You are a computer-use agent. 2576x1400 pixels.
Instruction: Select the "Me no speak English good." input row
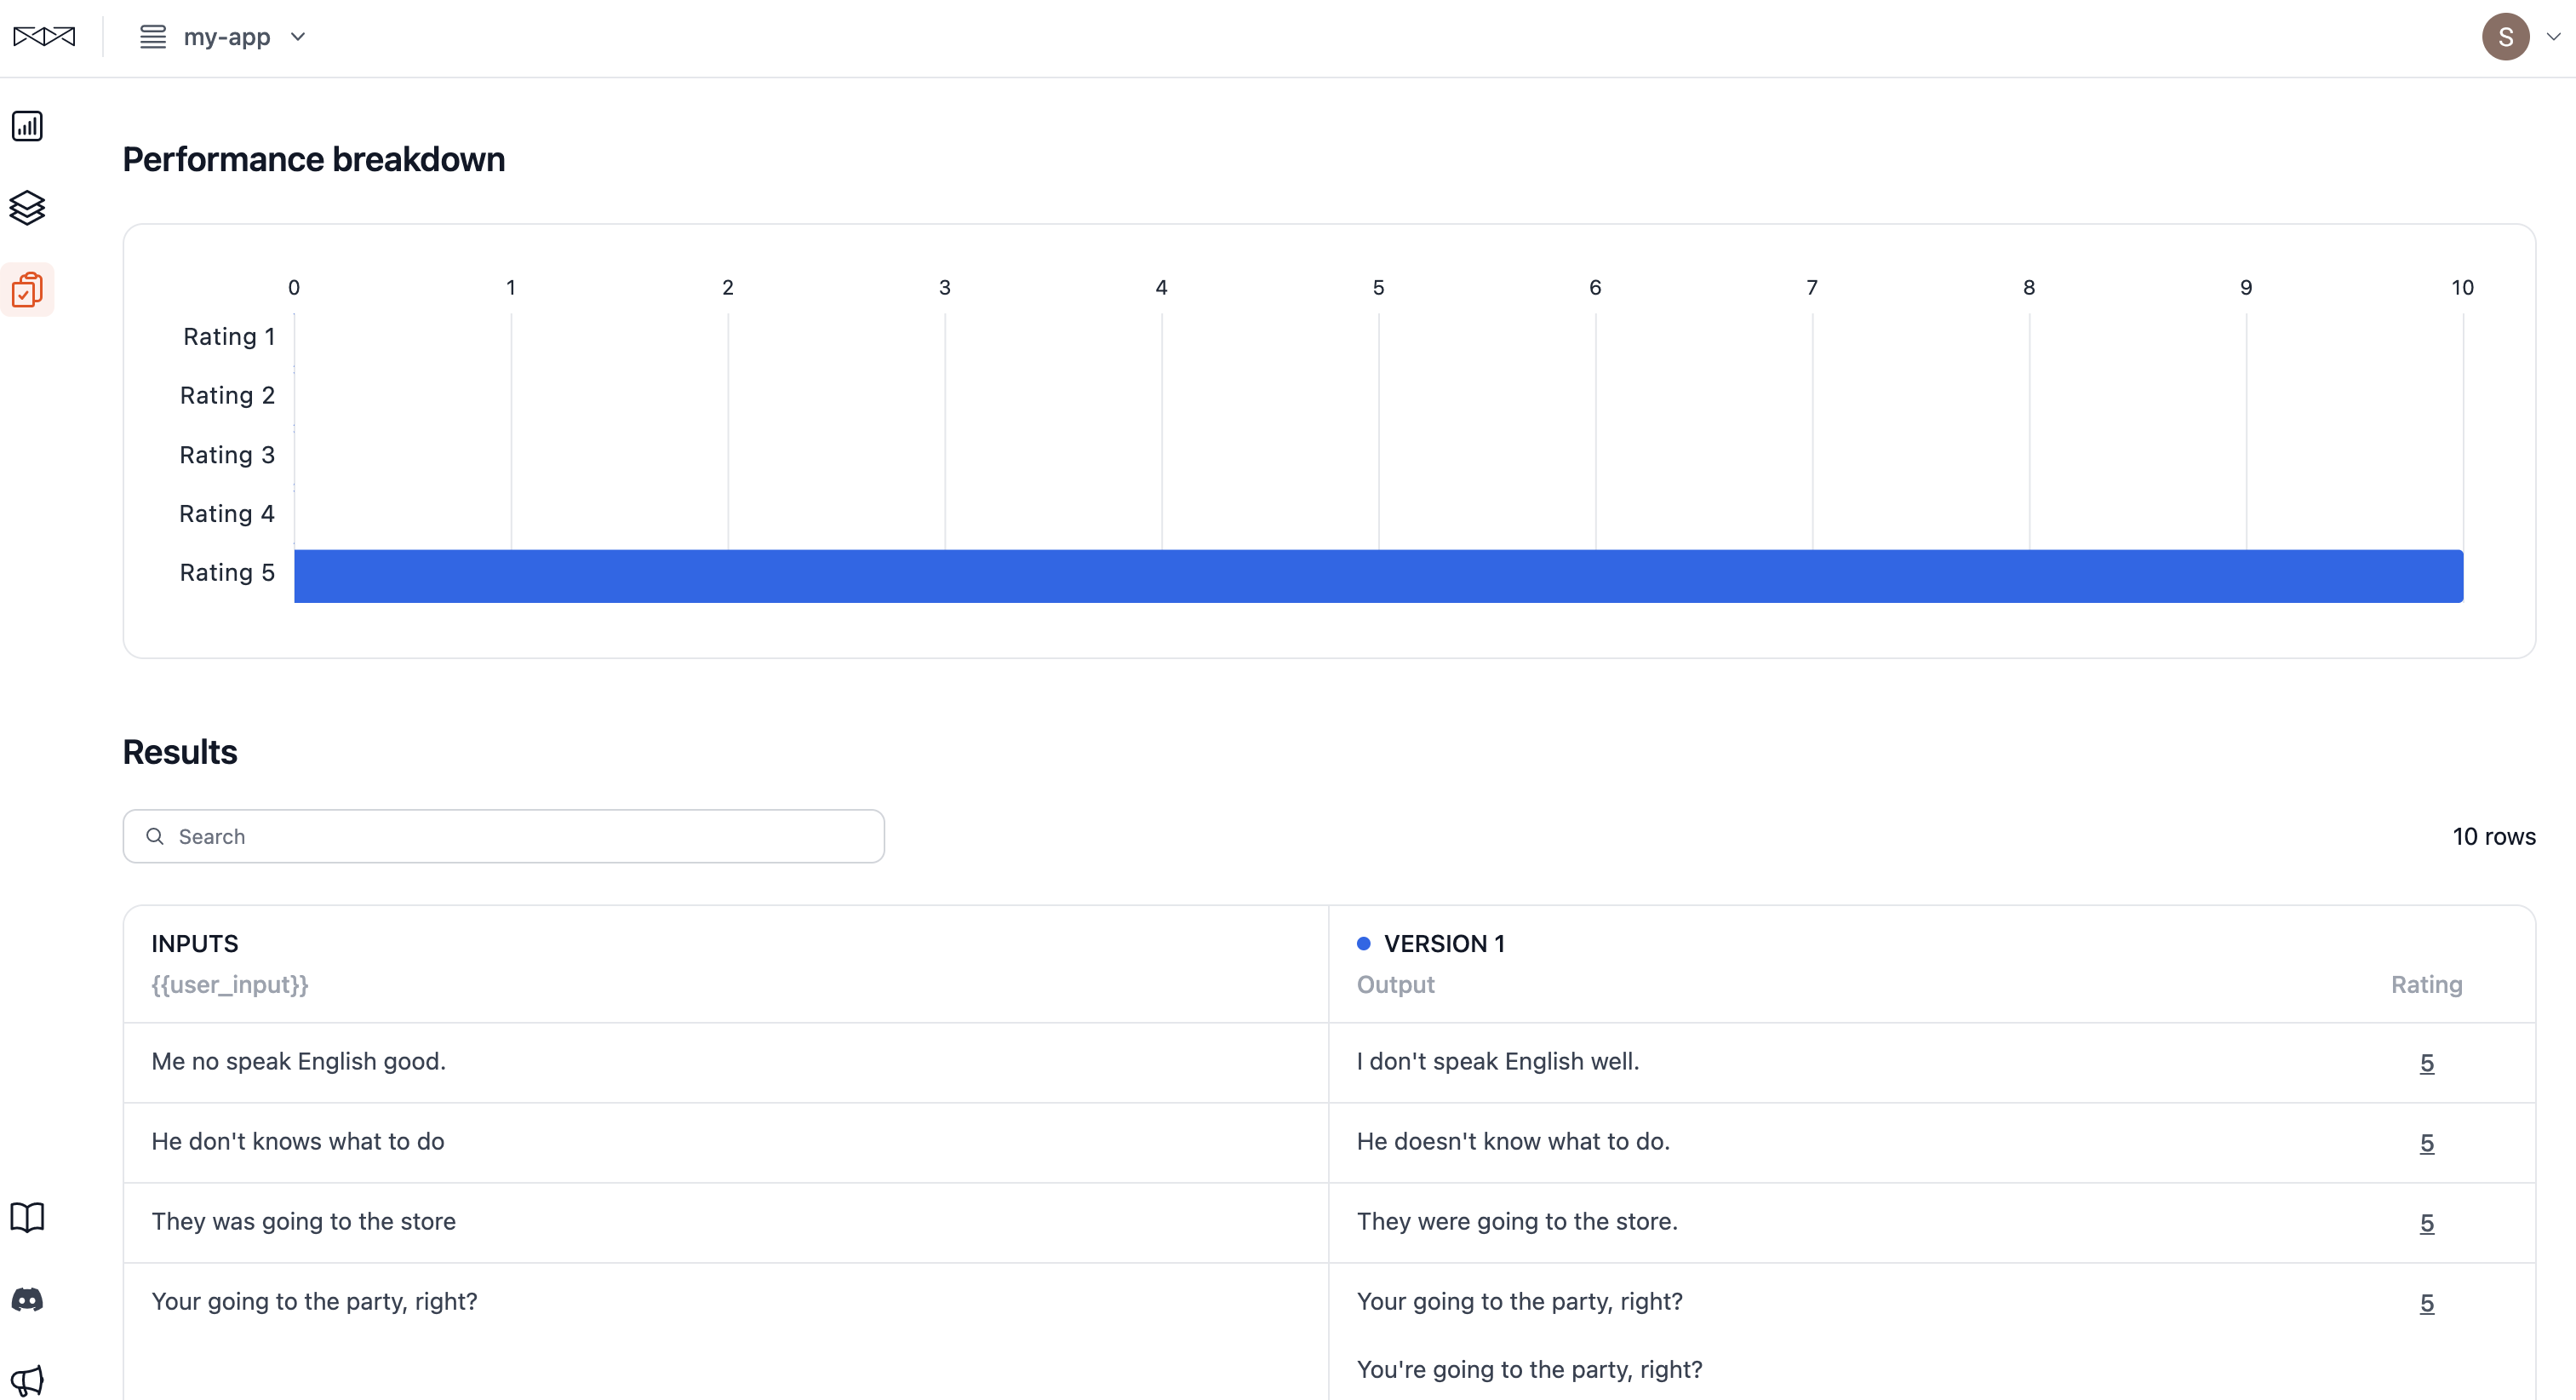tap(298, 1061)
